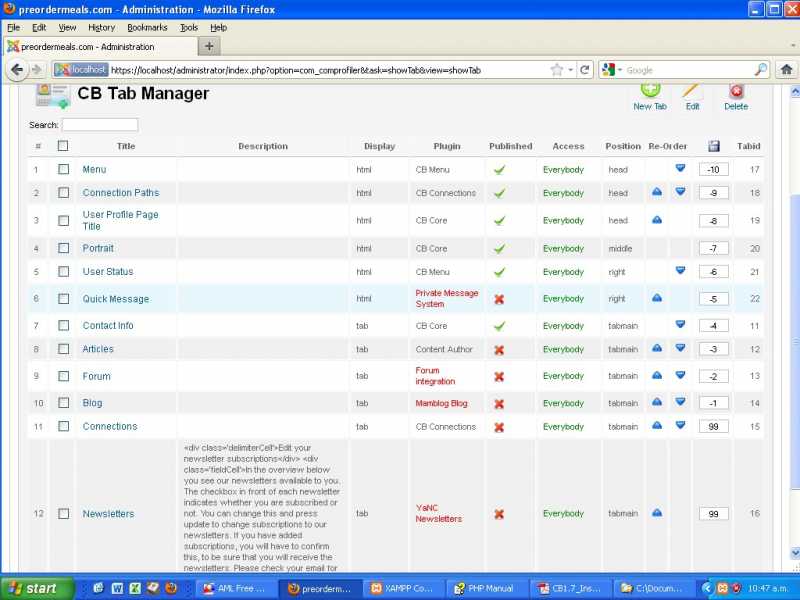800x600 pixels.
Task: Bookmark this page with the star icon
Action: [557, 69]
